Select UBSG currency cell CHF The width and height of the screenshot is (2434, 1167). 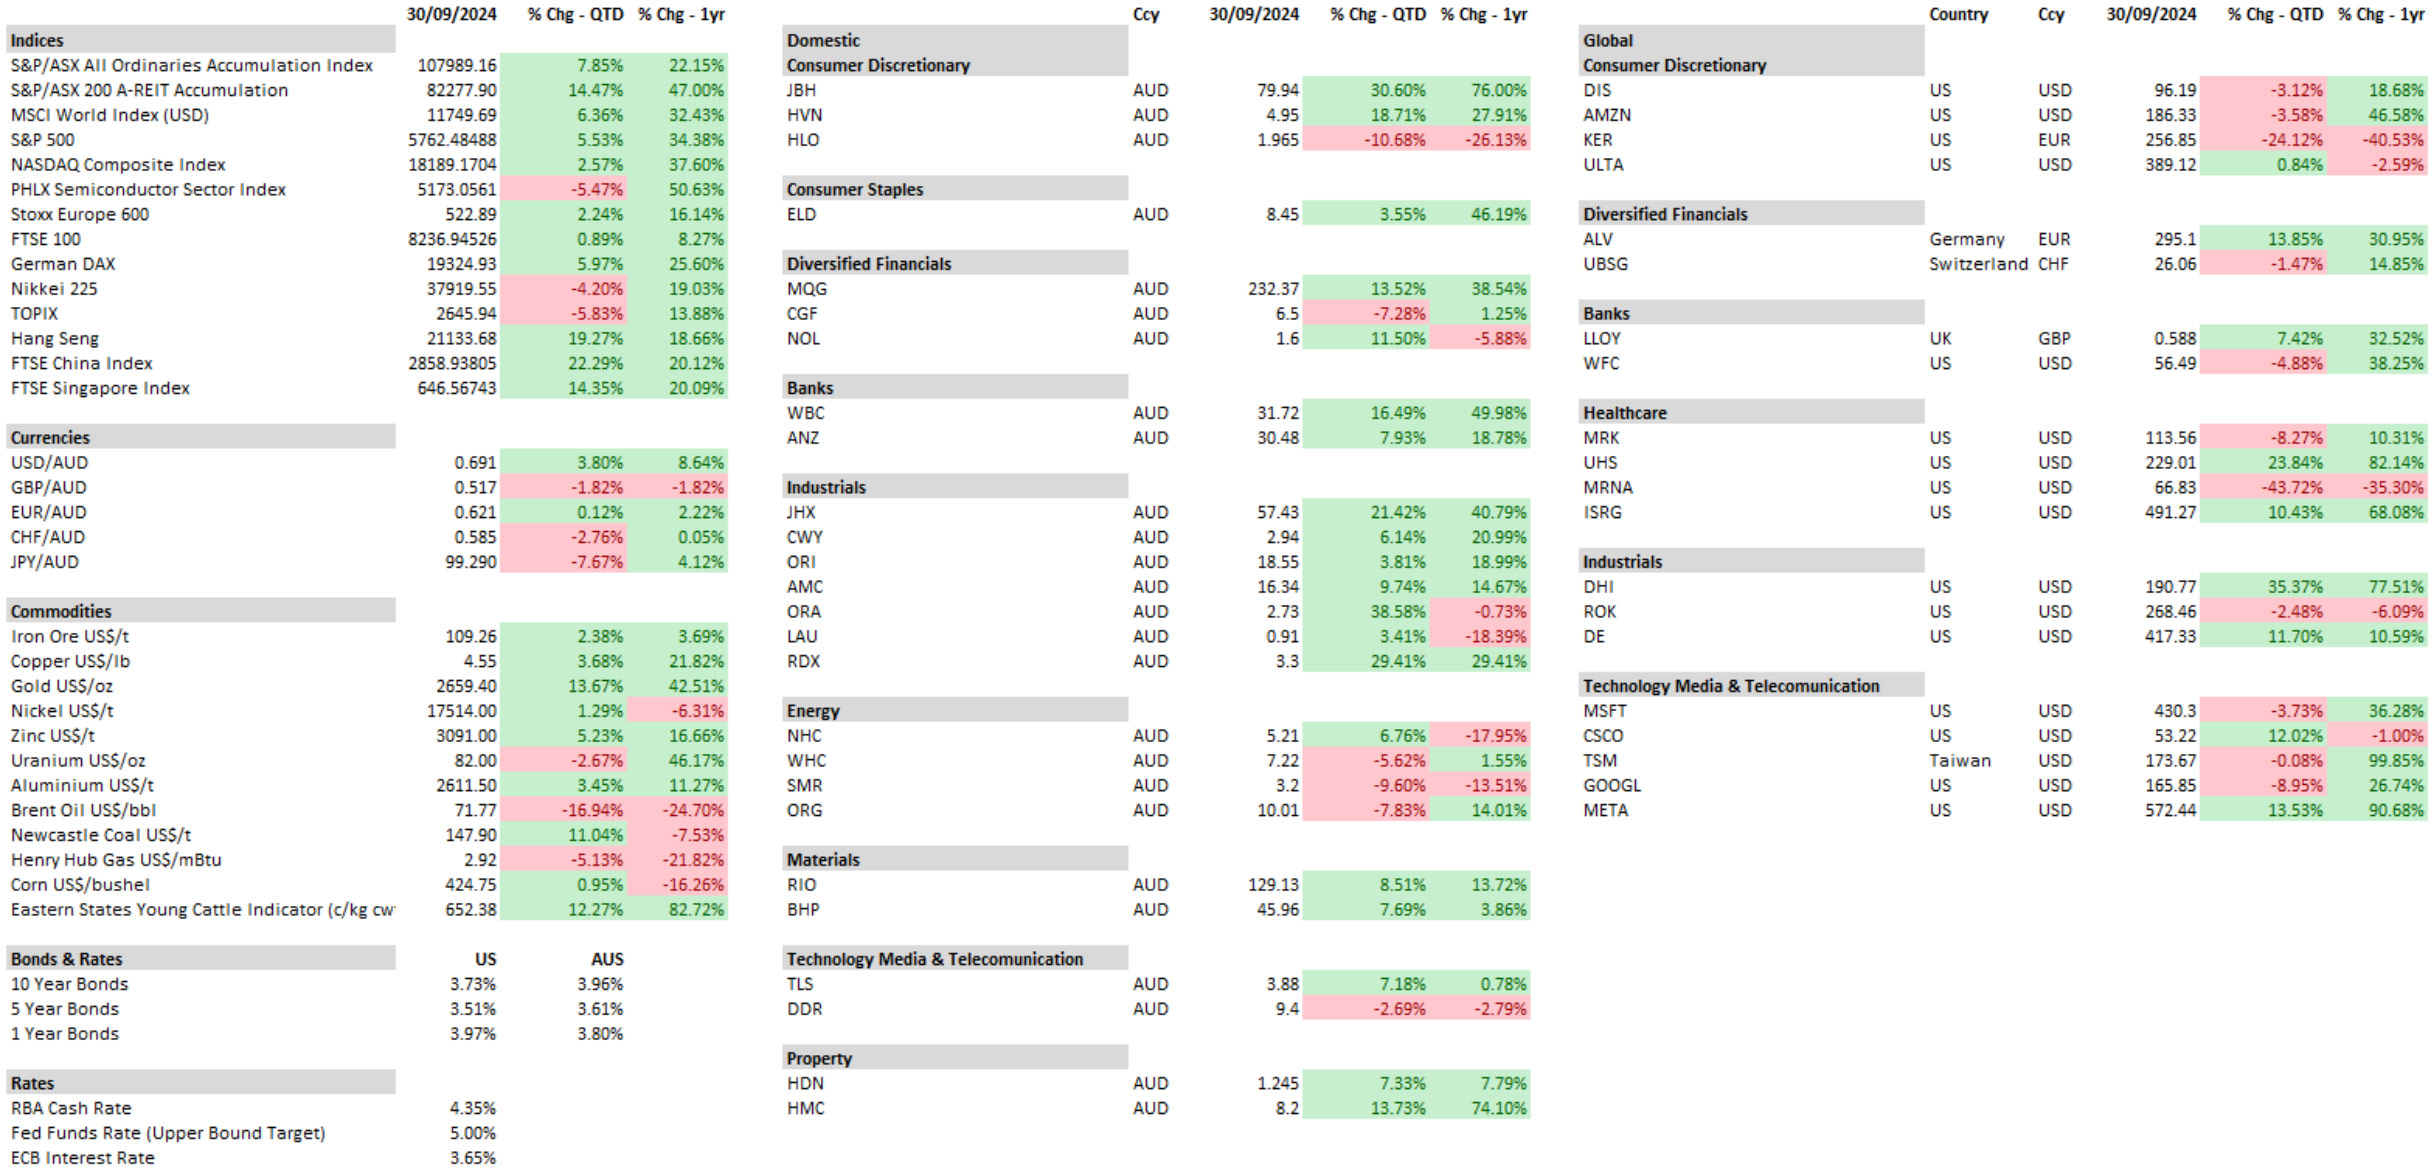(2053, 264)
